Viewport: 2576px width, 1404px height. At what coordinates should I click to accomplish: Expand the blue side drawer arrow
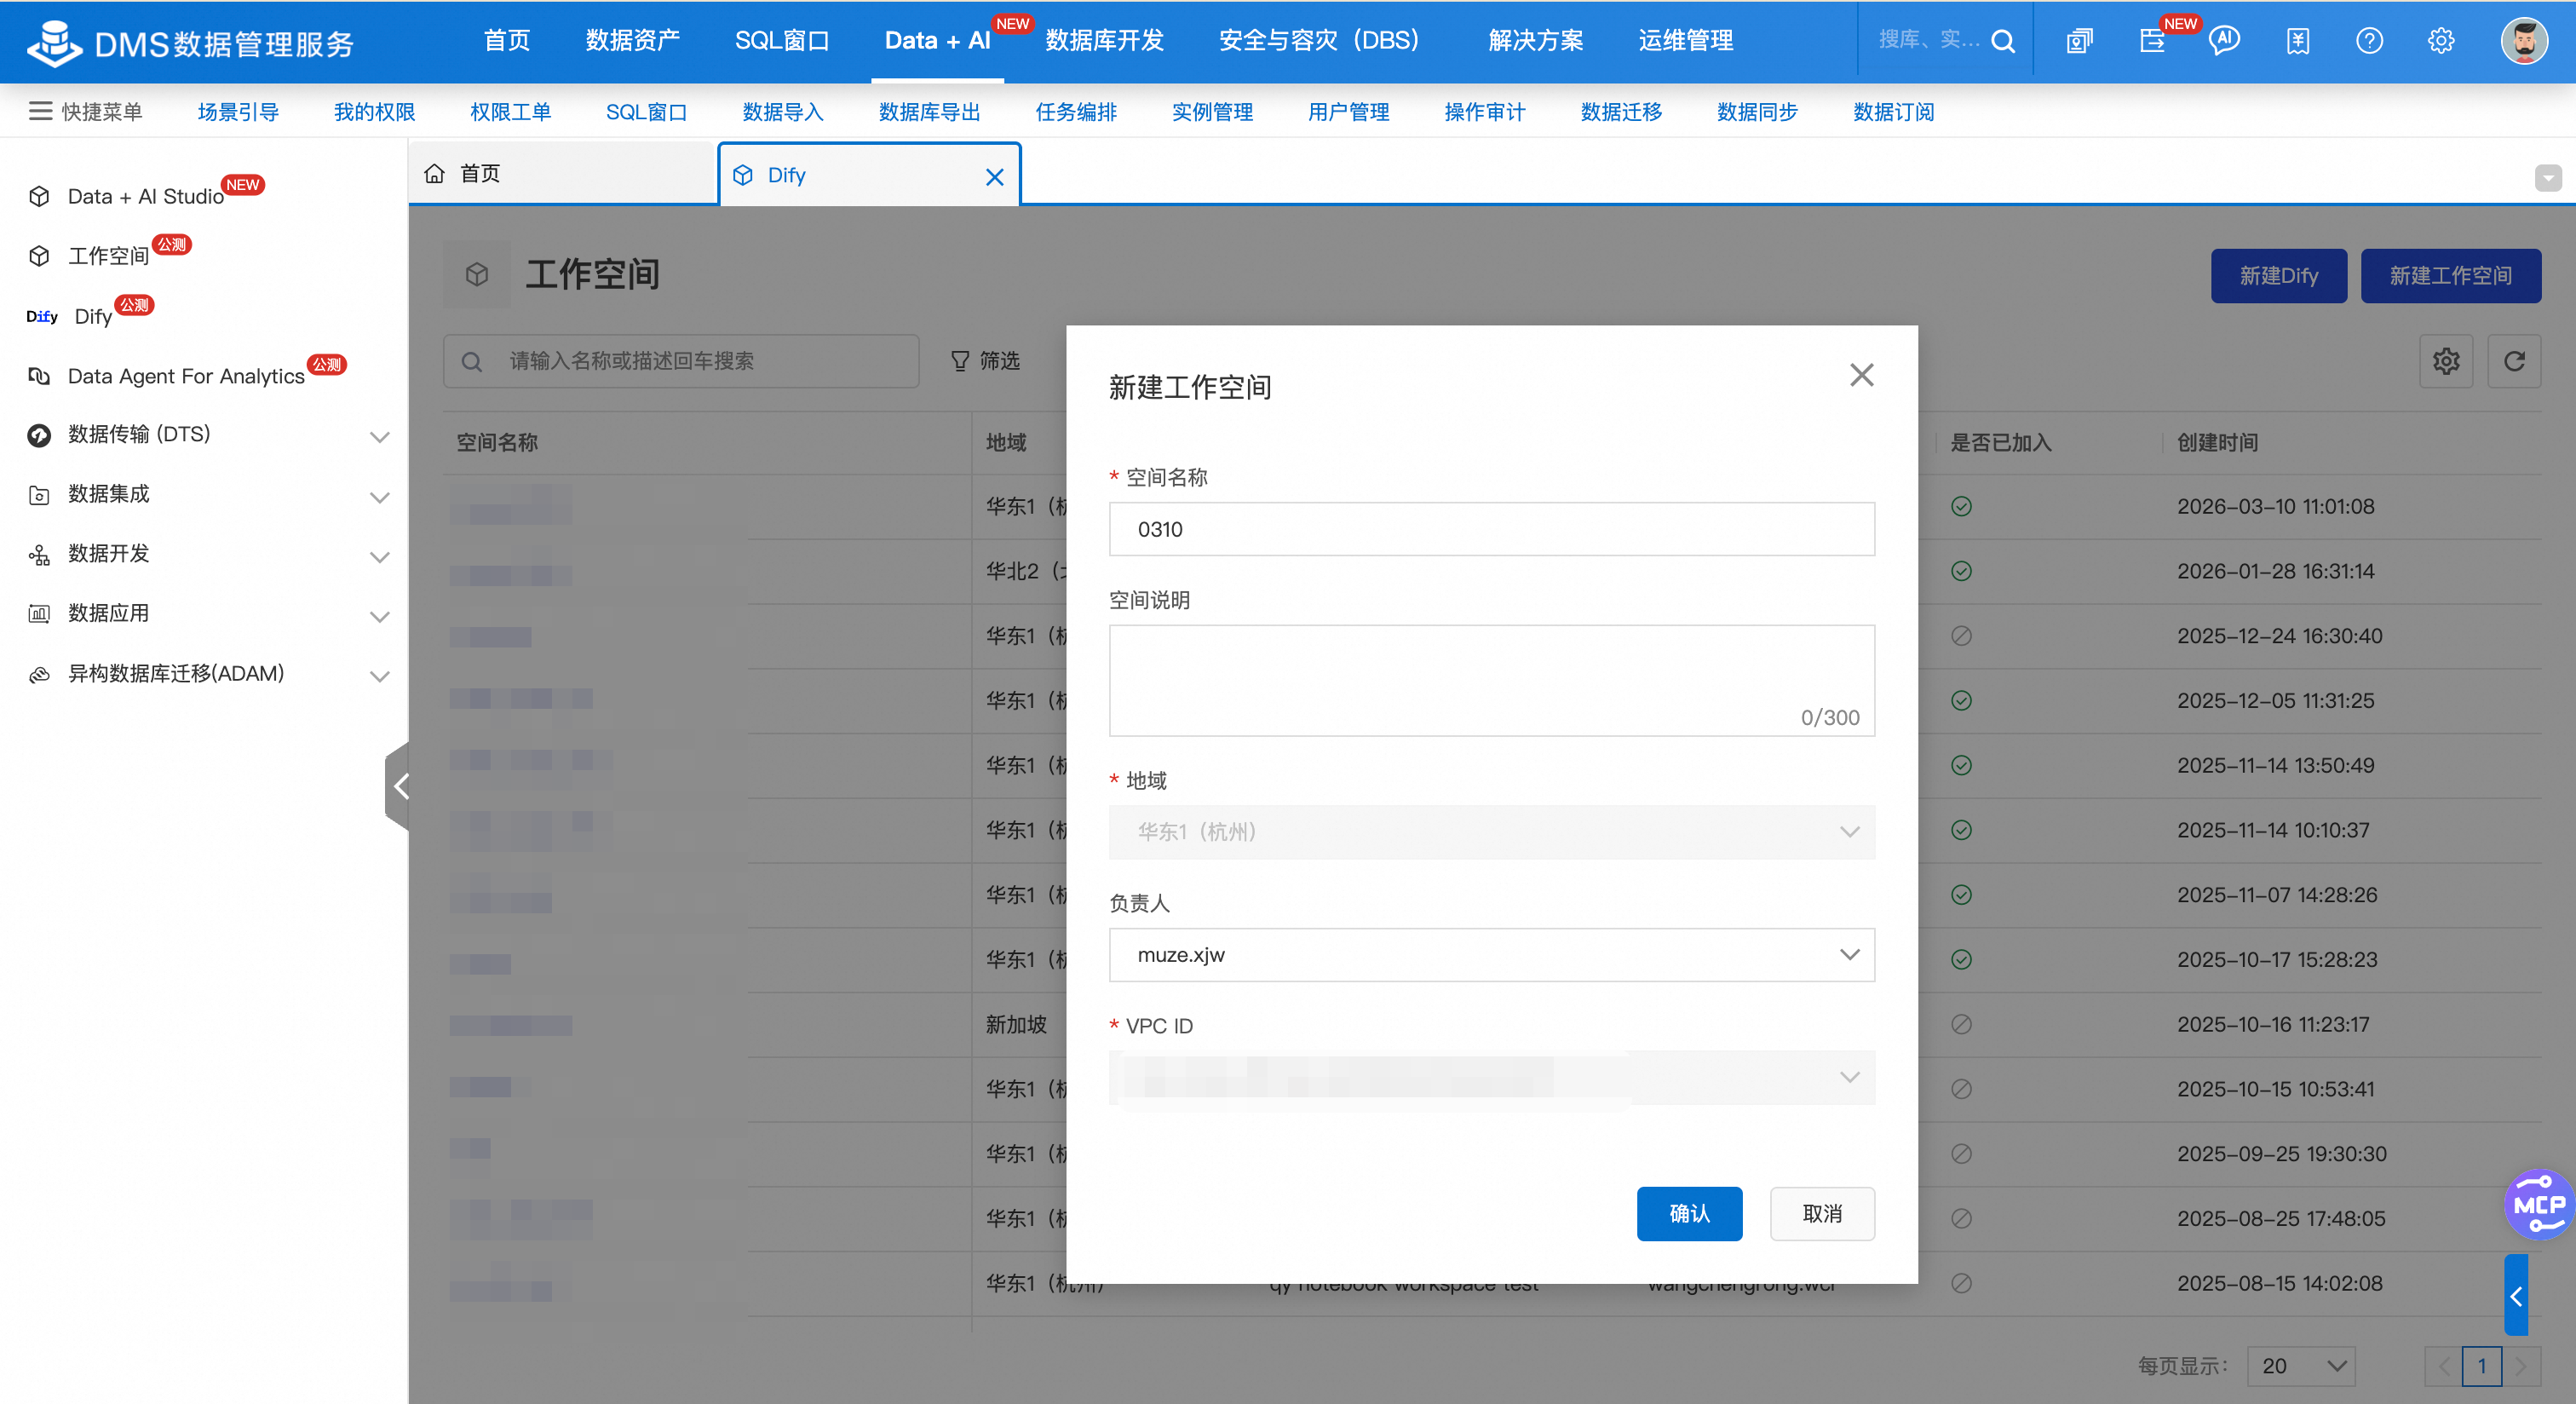tap(2516, 1296)
